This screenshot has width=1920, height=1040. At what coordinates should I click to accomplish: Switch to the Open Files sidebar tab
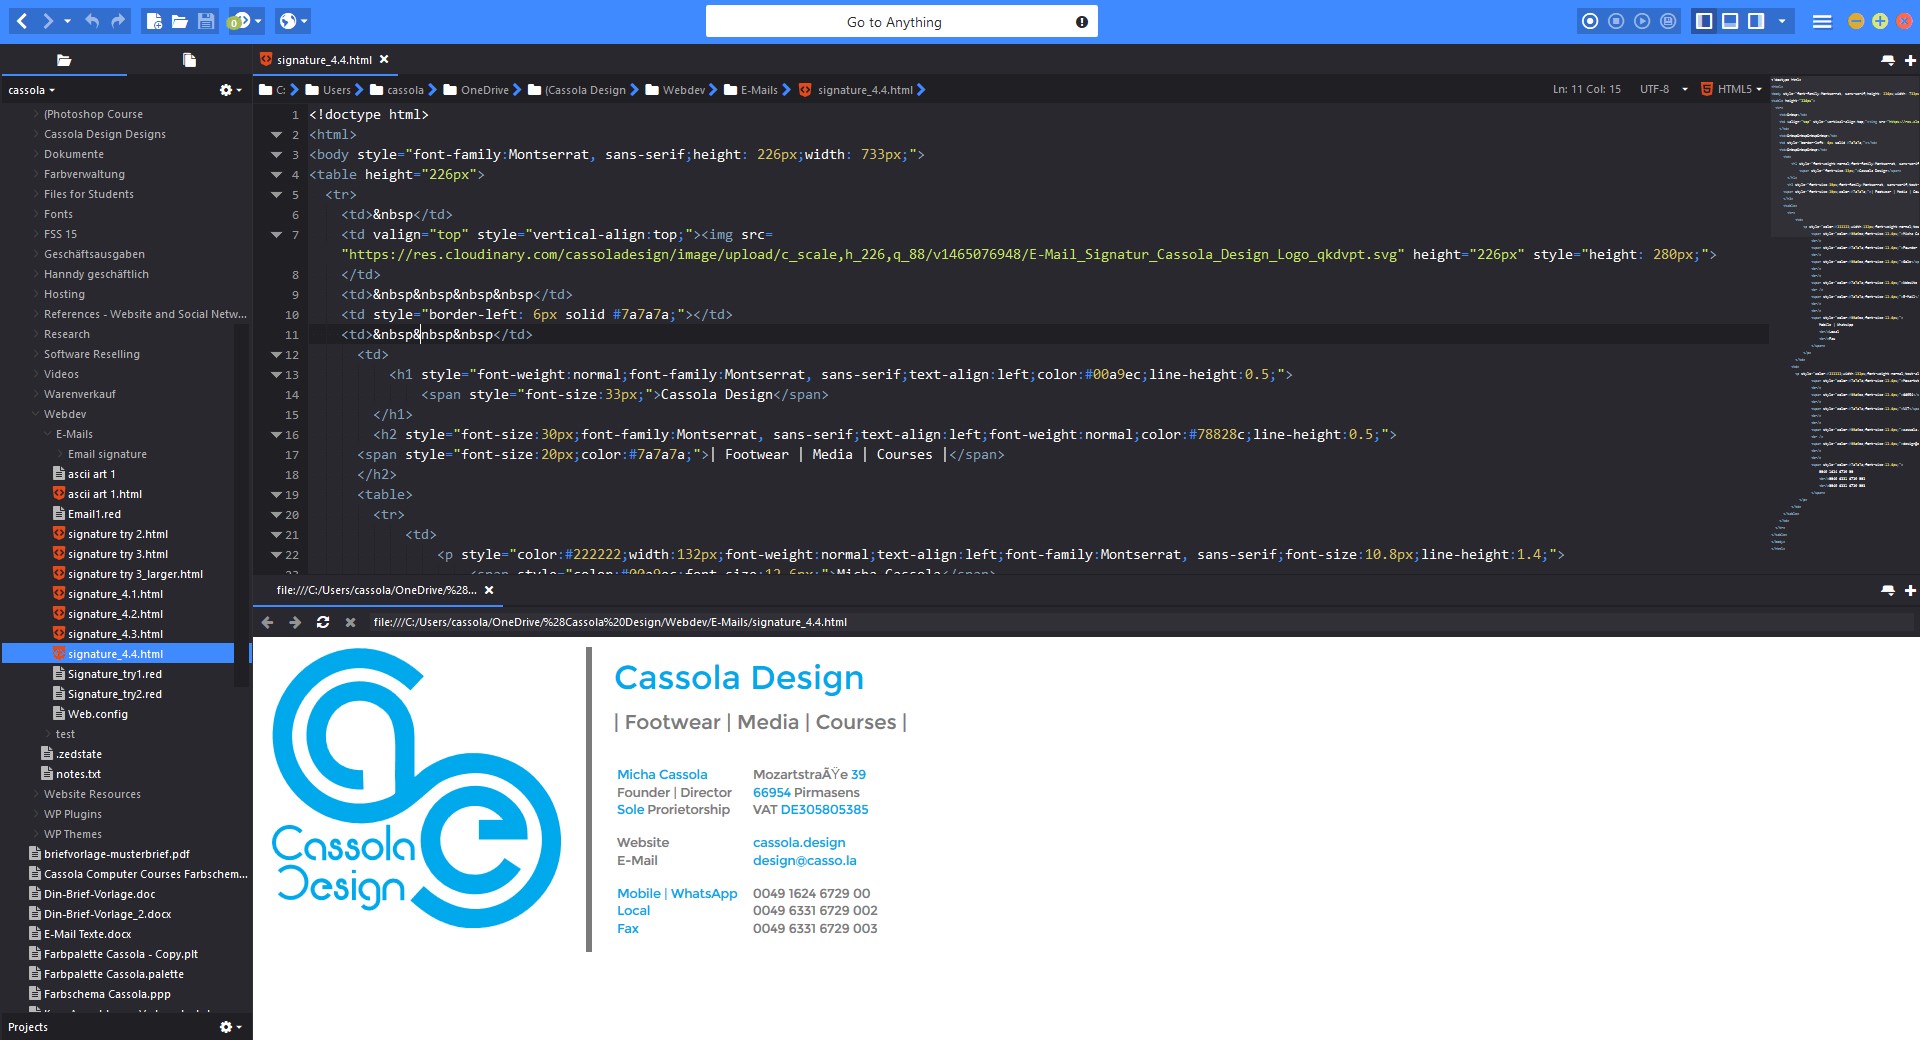[189, 60]
